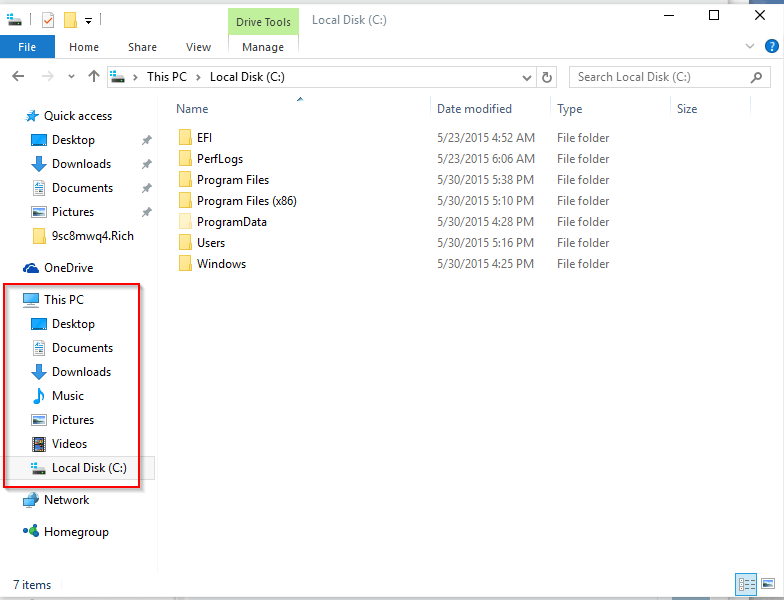Click the Back navigation arrow

click(x=18, y=77)
